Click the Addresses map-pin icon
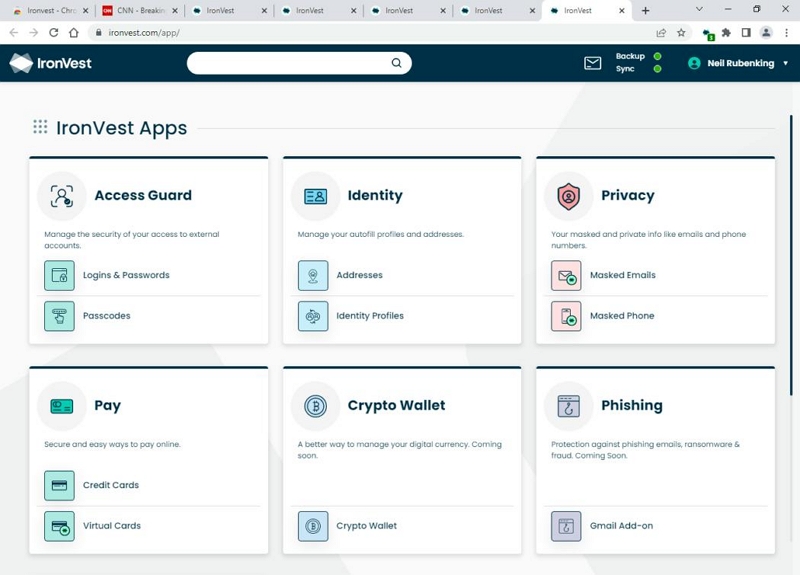 tap(313, 276)
